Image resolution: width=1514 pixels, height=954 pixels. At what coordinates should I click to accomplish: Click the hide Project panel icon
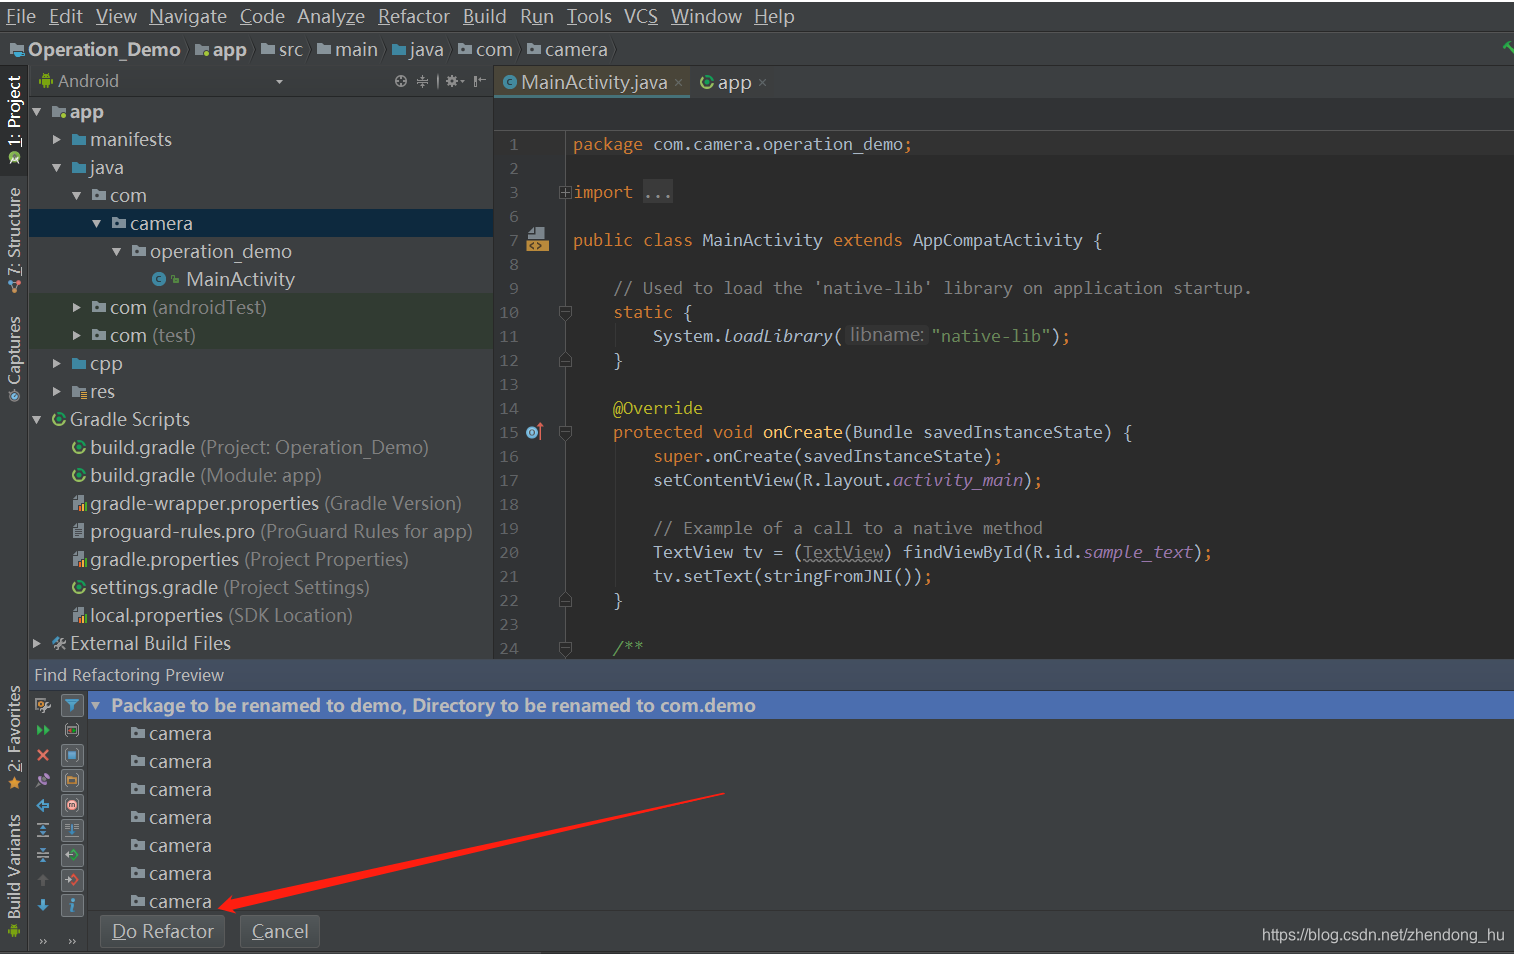[x=480, y=81]
